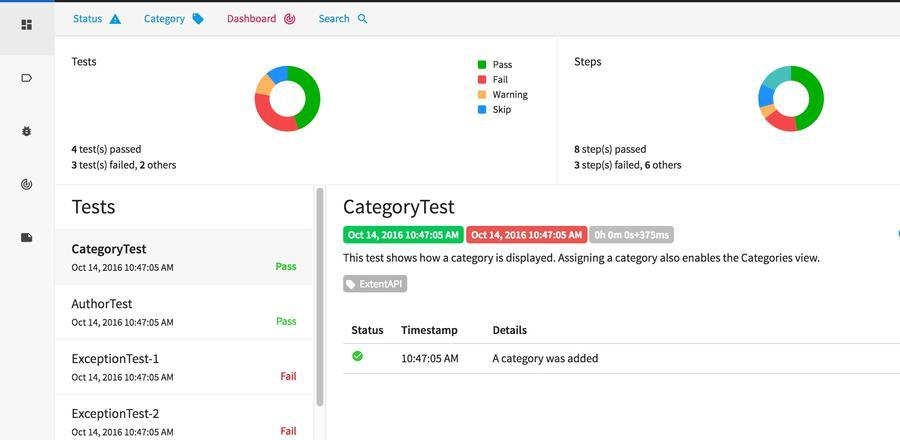This screenshot has height=440, width=900.
Task: Open the tag view in sidebar
Action: coord(26,78)
